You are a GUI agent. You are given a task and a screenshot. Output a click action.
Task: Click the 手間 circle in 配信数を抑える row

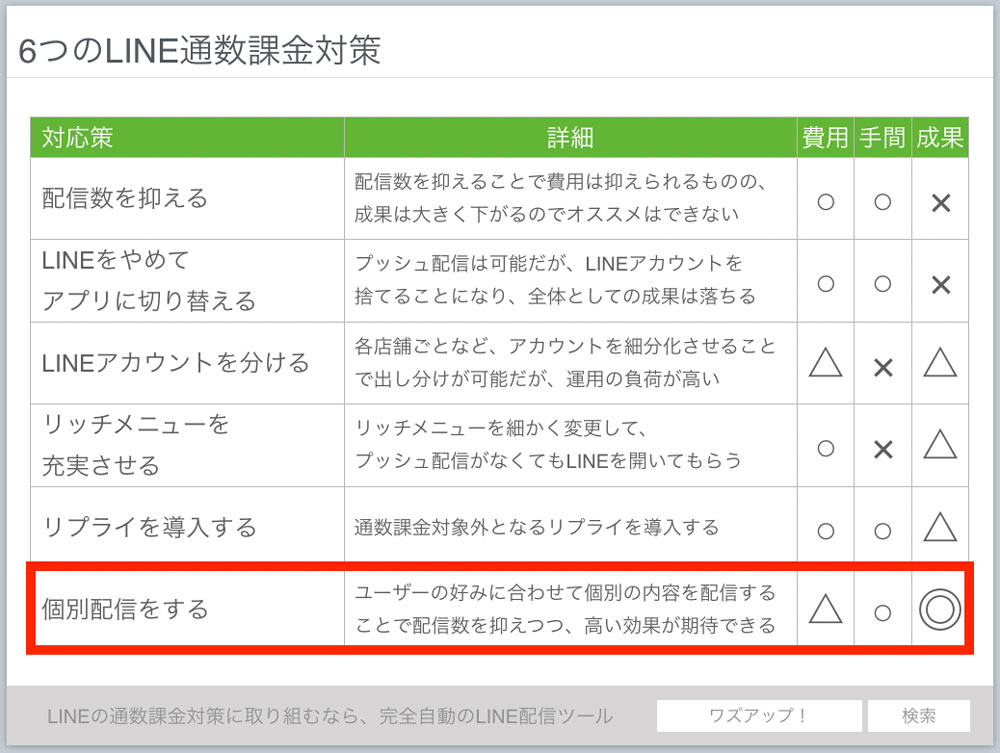pyautogui.click(x=883, y=202)
